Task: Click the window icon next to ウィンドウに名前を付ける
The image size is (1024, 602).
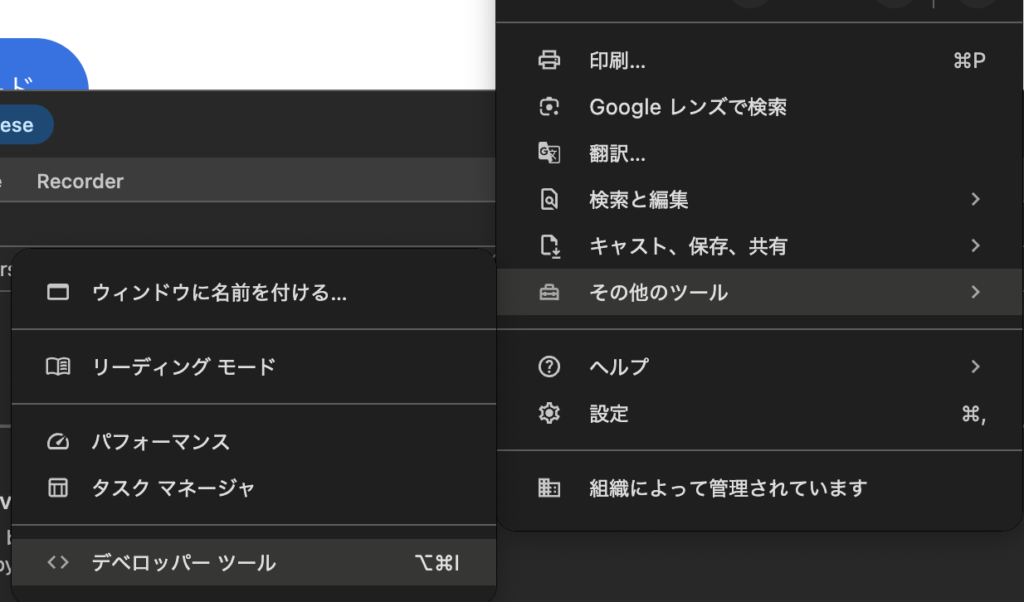Action: pos(58,293)
